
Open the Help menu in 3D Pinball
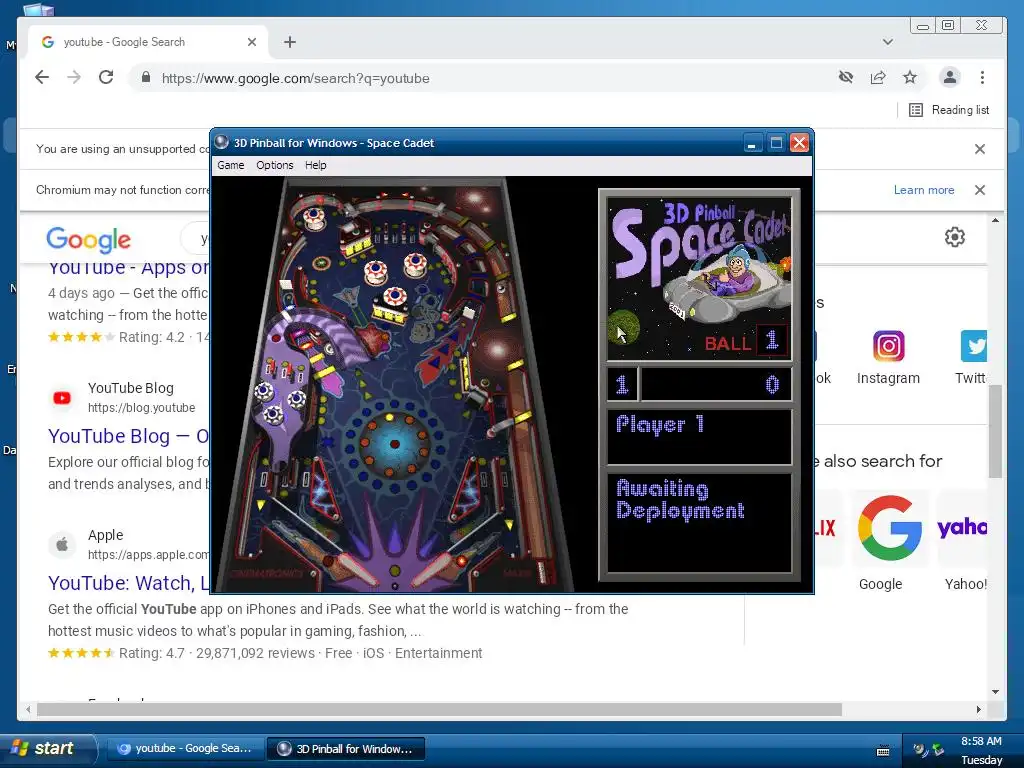315,165
